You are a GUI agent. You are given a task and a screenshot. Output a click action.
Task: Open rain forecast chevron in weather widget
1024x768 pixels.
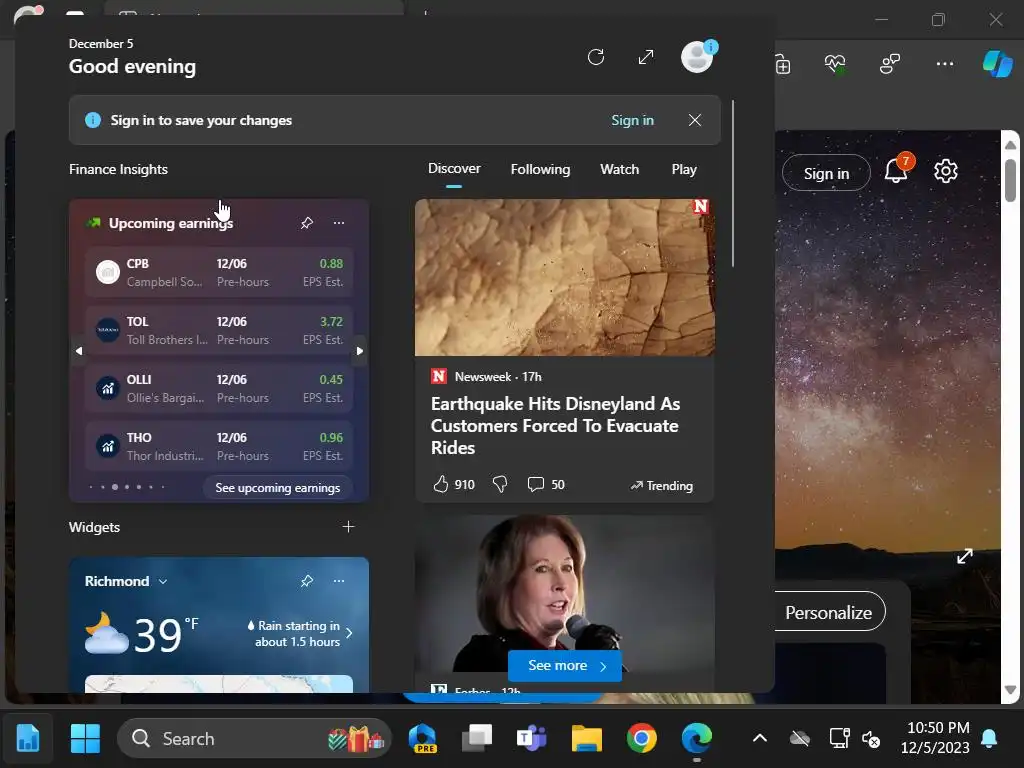[x=349, y=633]
